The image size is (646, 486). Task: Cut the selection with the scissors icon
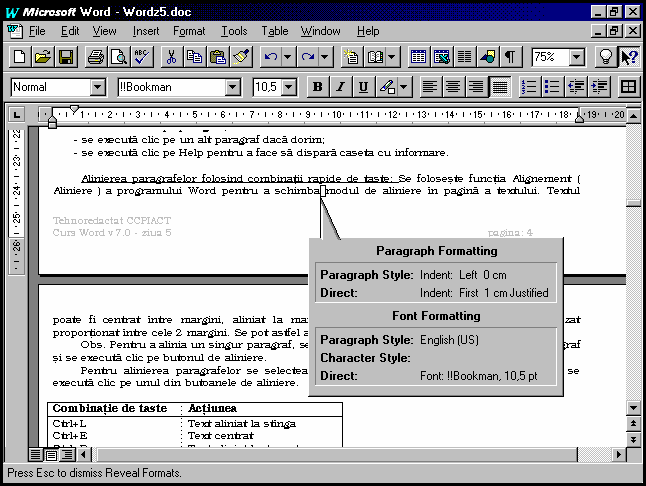[172, 56]
